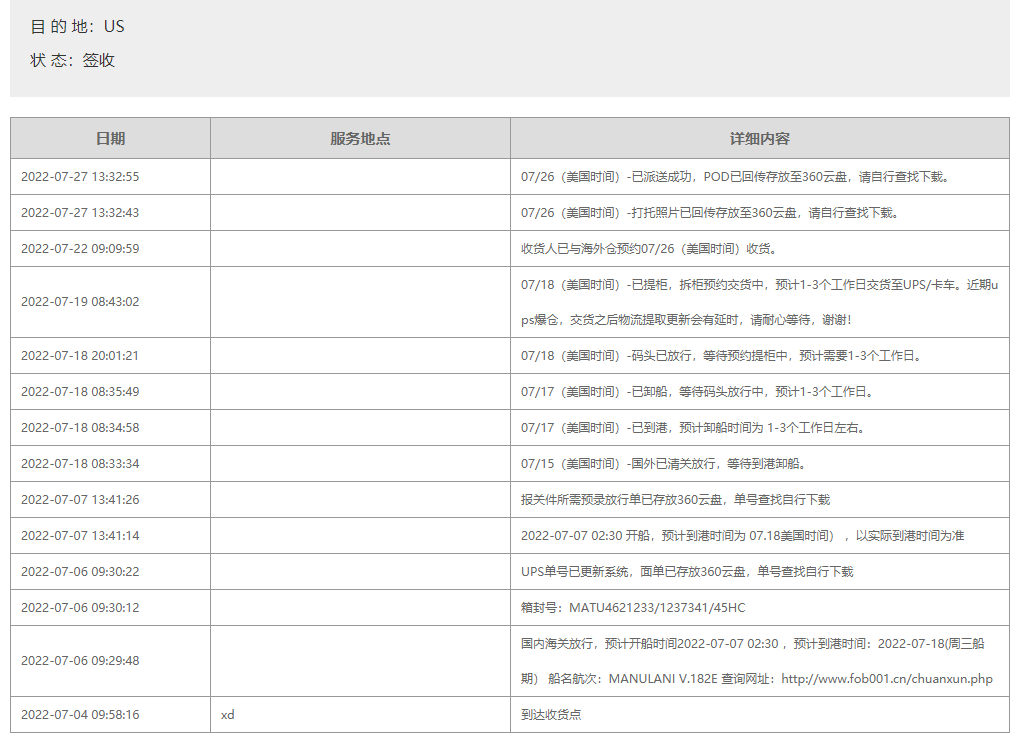Select the 目的地: US destination line
The width and height of the screenshot is (1032, 739).
tap(78, 26)
